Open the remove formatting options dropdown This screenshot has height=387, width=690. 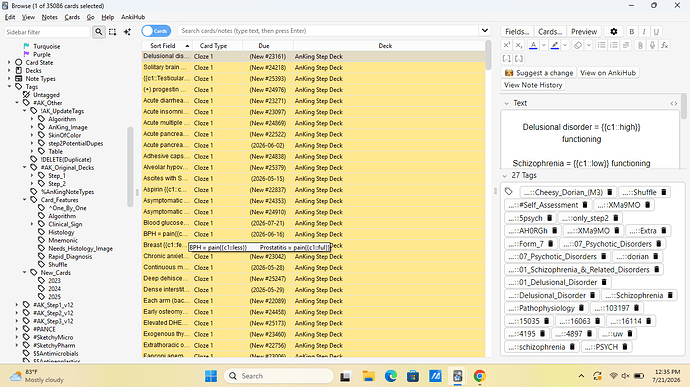point(588,45)
